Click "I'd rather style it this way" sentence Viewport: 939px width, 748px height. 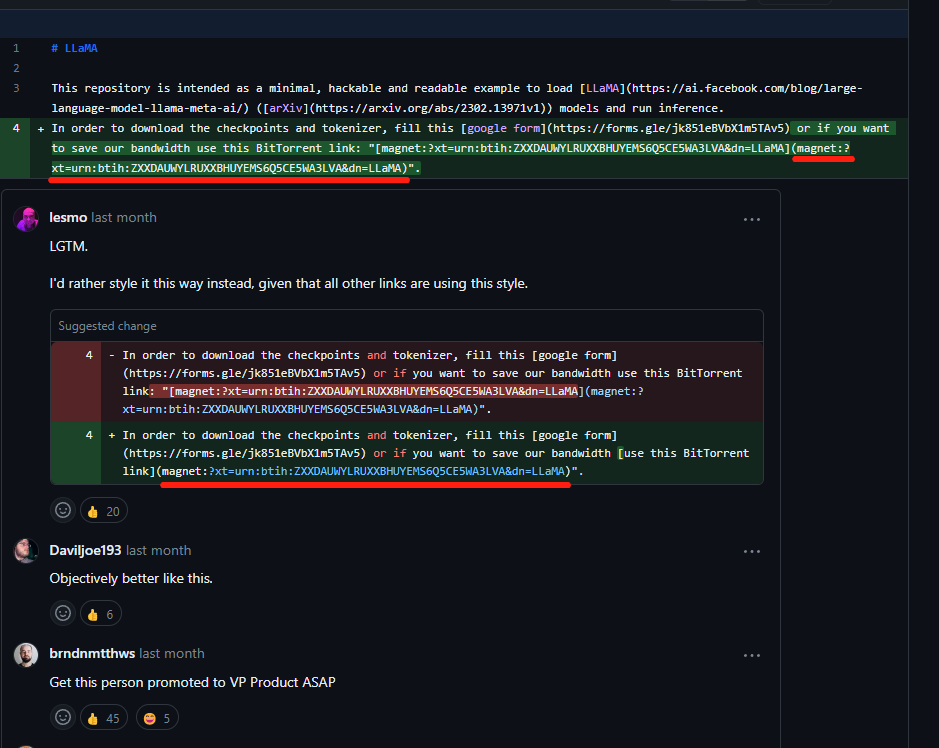[289, 283]
